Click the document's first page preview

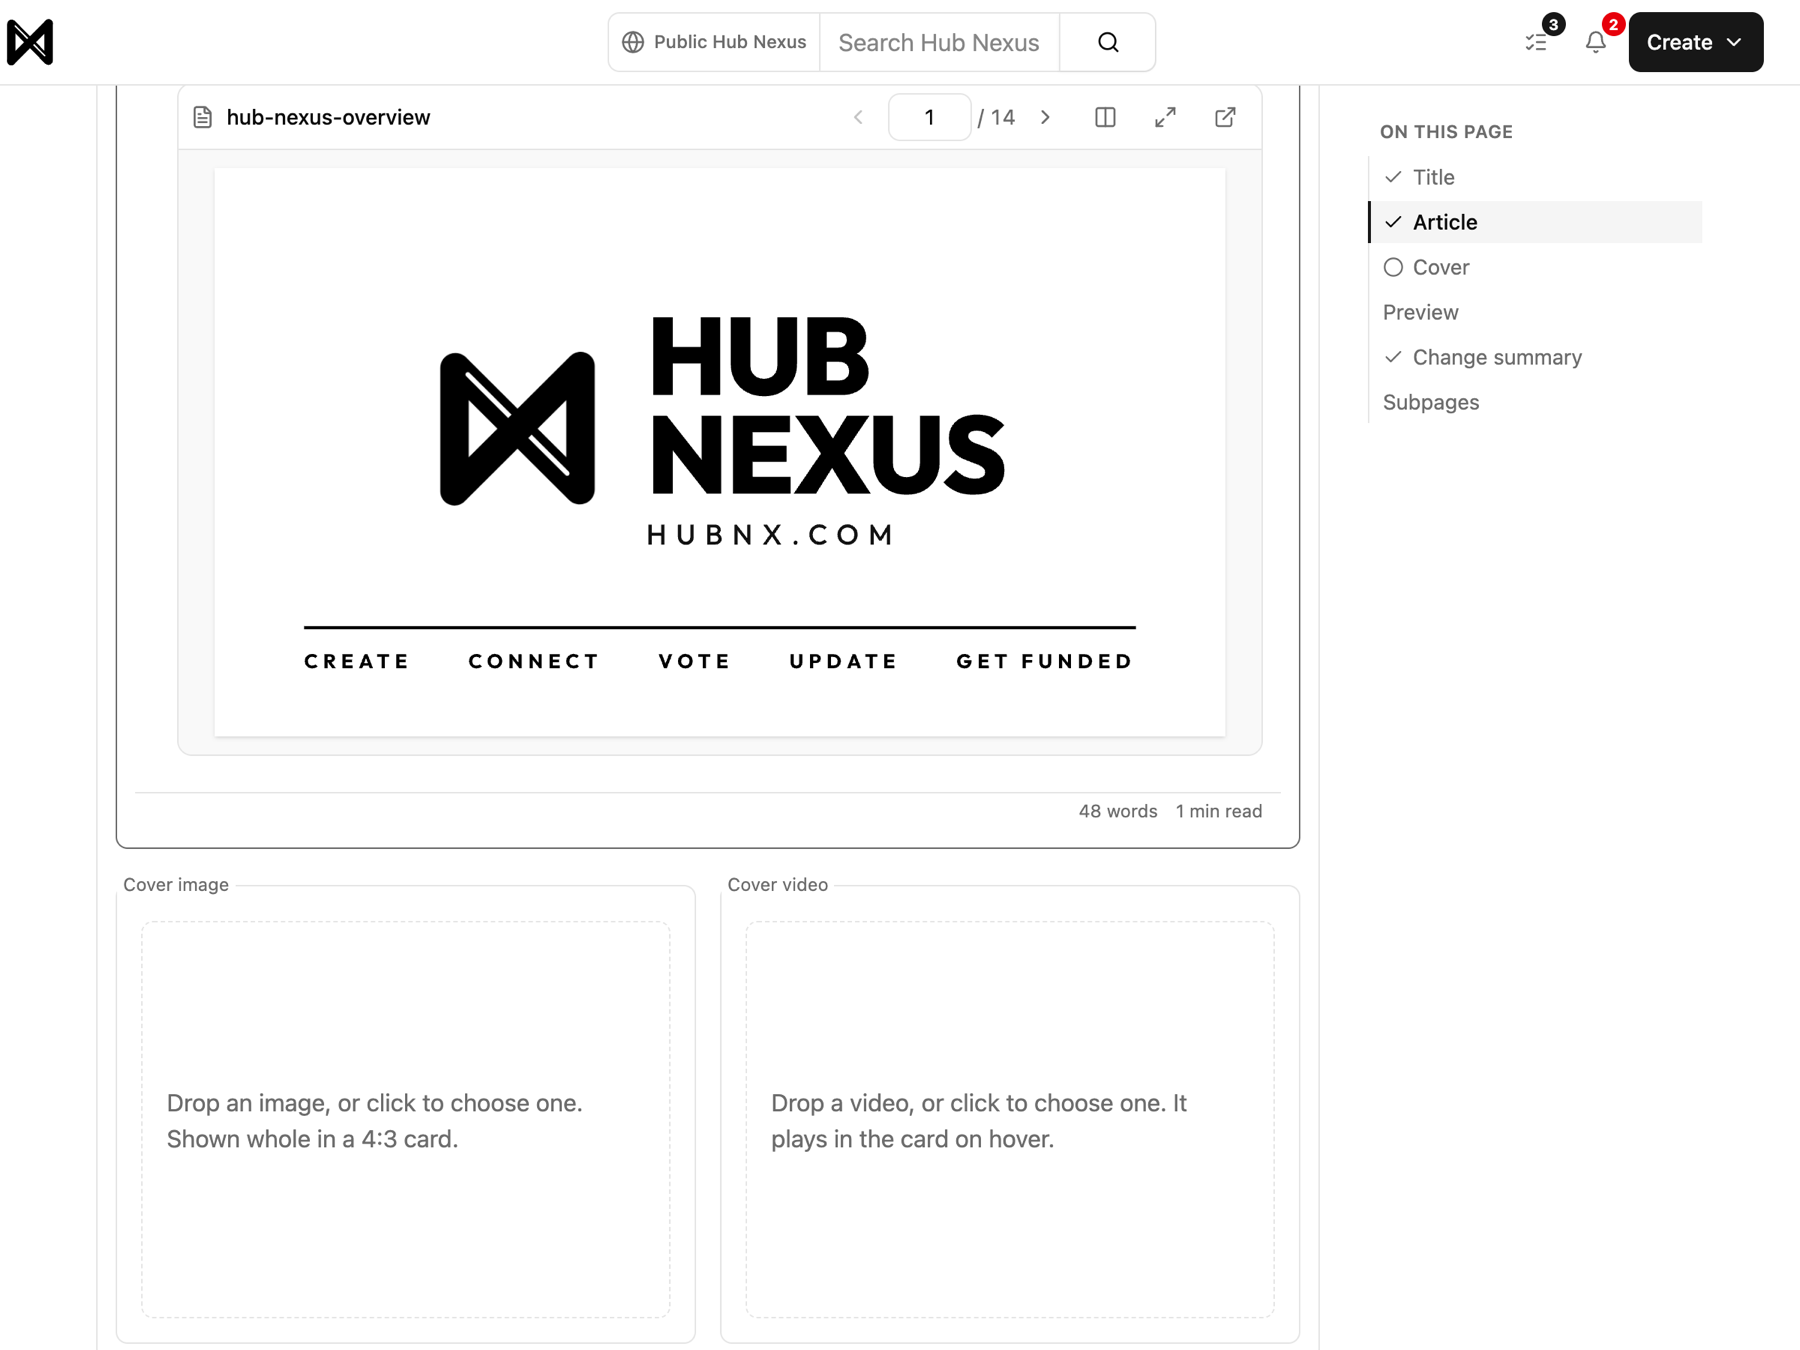coord(720,452)
